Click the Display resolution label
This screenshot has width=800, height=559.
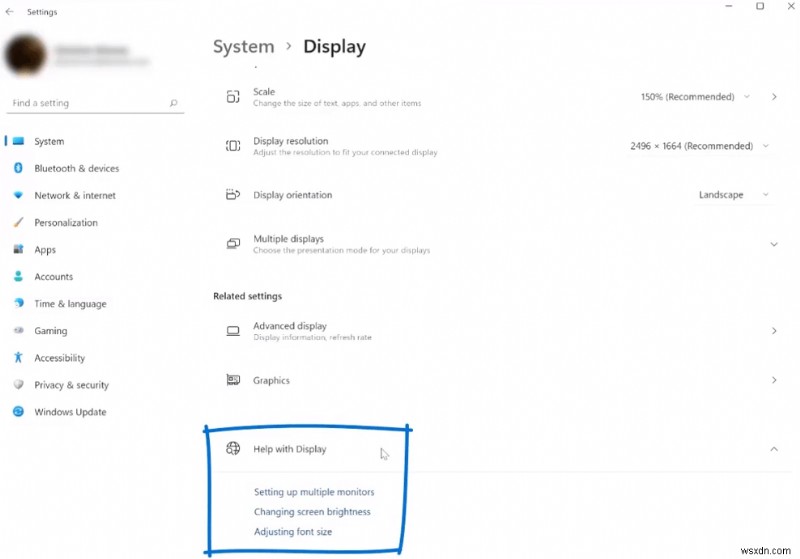[x=290, y=141]
